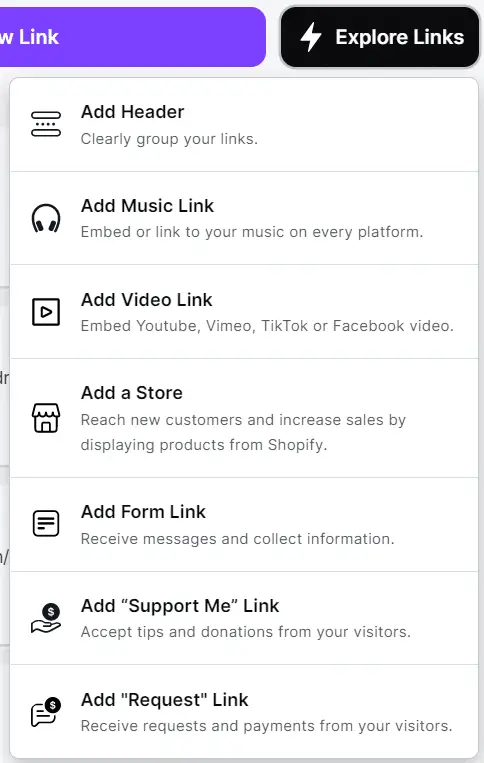Click the purple New Link button

click(132, 37)
